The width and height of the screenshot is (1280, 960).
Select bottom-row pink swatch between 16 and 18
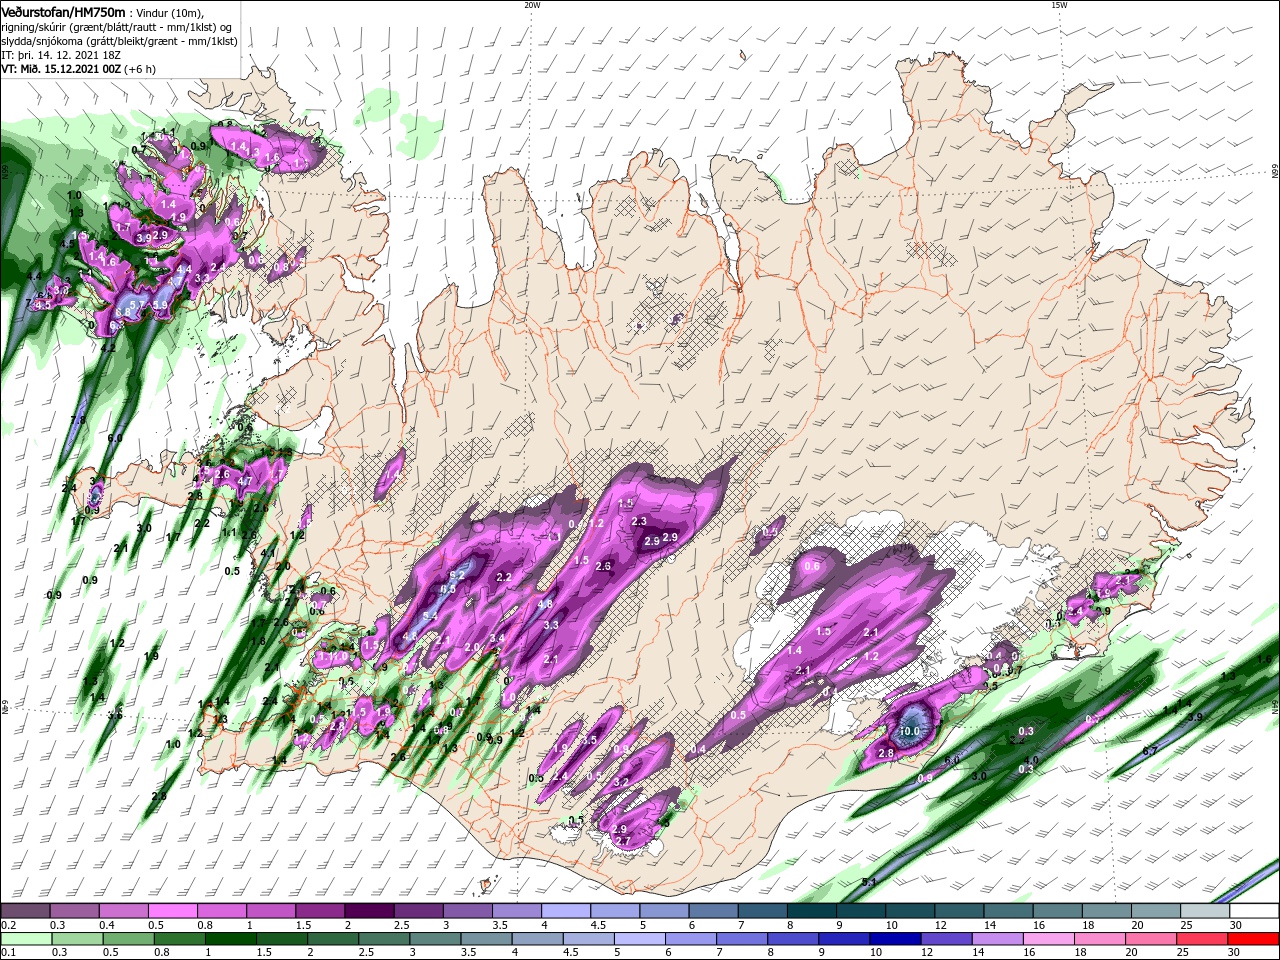click(1048, 939)
